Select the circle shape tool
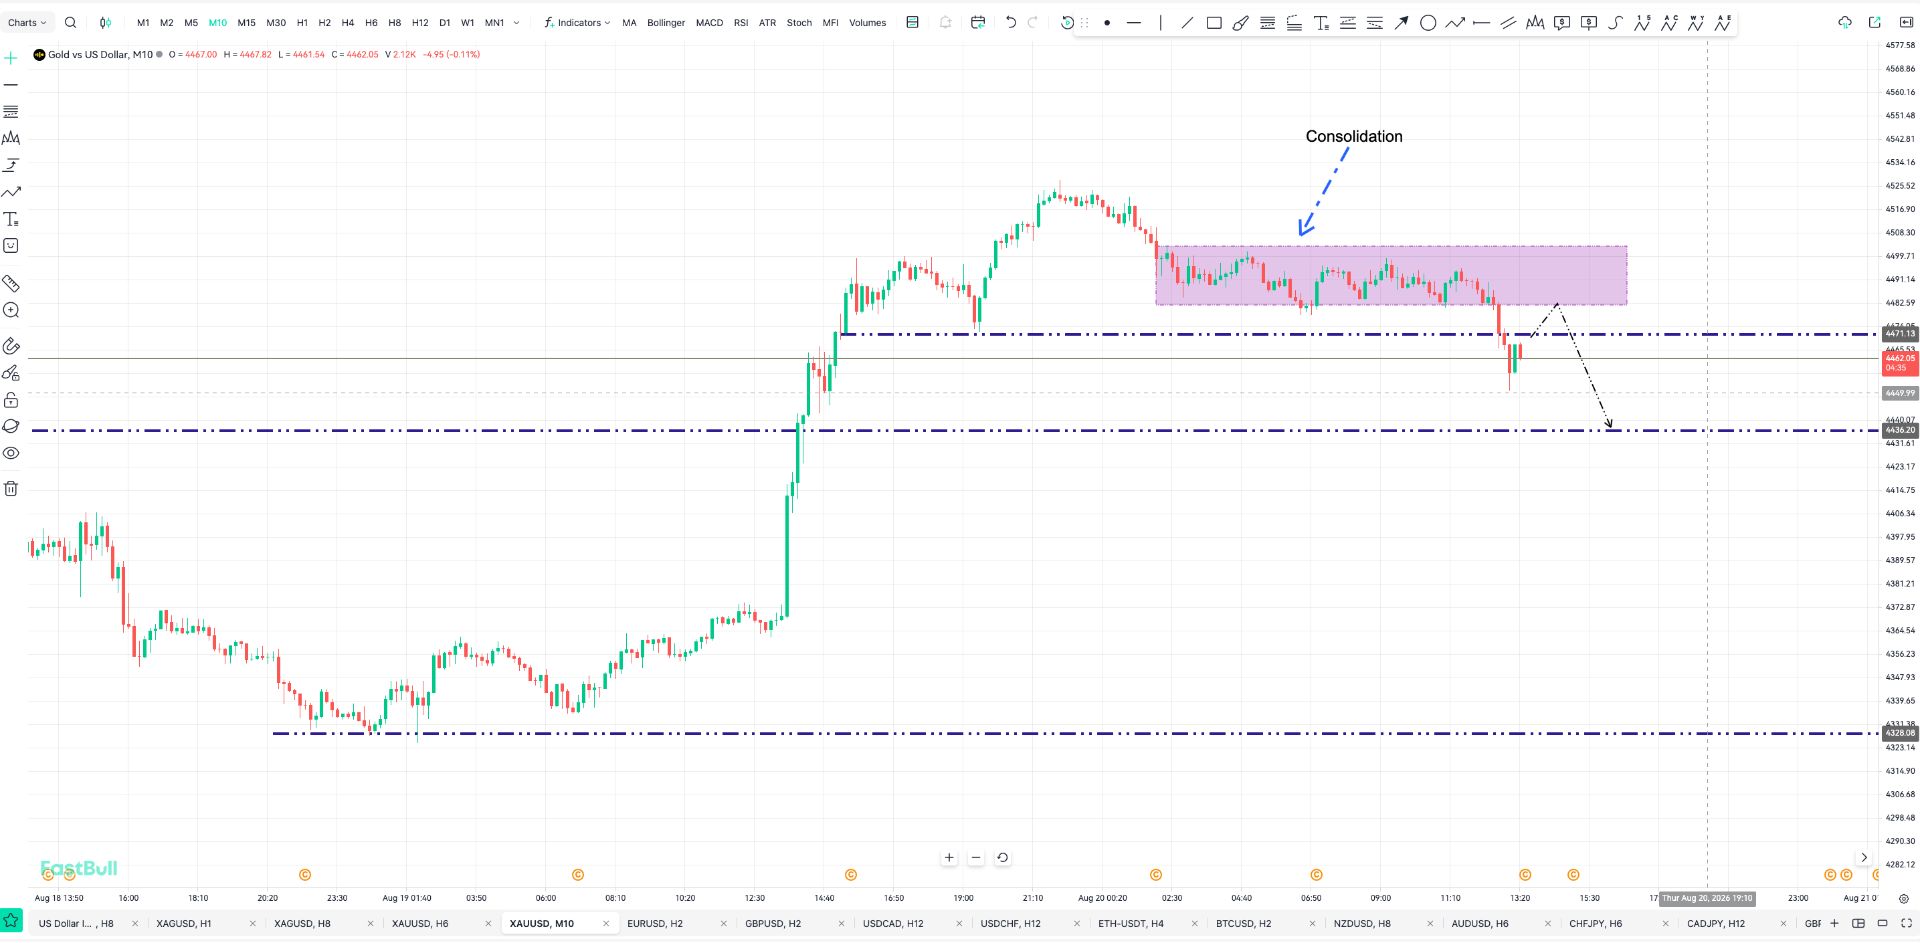Viewport: 1920px width, 943px height. tap(1428, 23)
